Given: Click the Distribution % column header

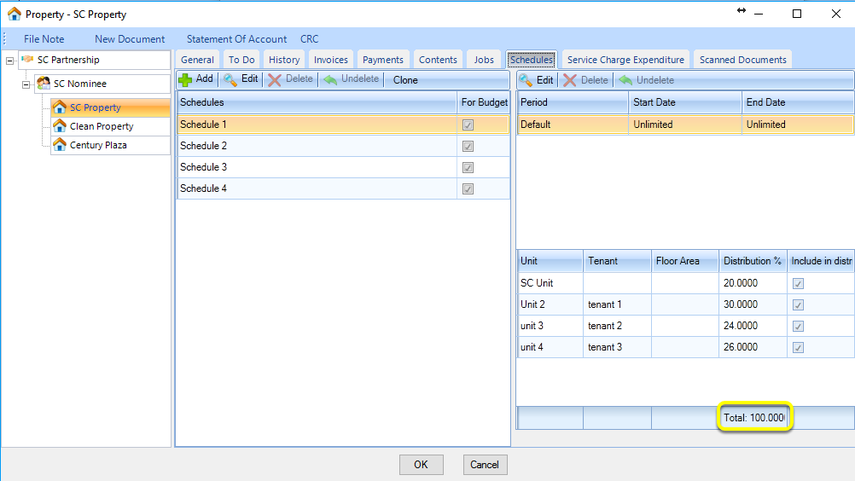Looking at the screenshot, I should coord(753,261).
